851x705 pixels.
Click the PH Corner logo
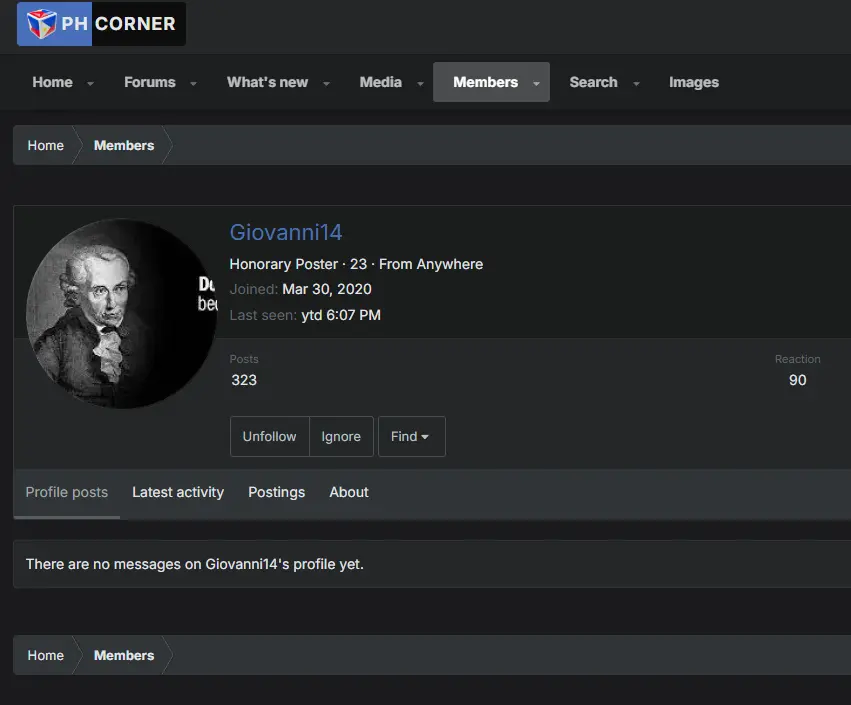pos(101,24)
